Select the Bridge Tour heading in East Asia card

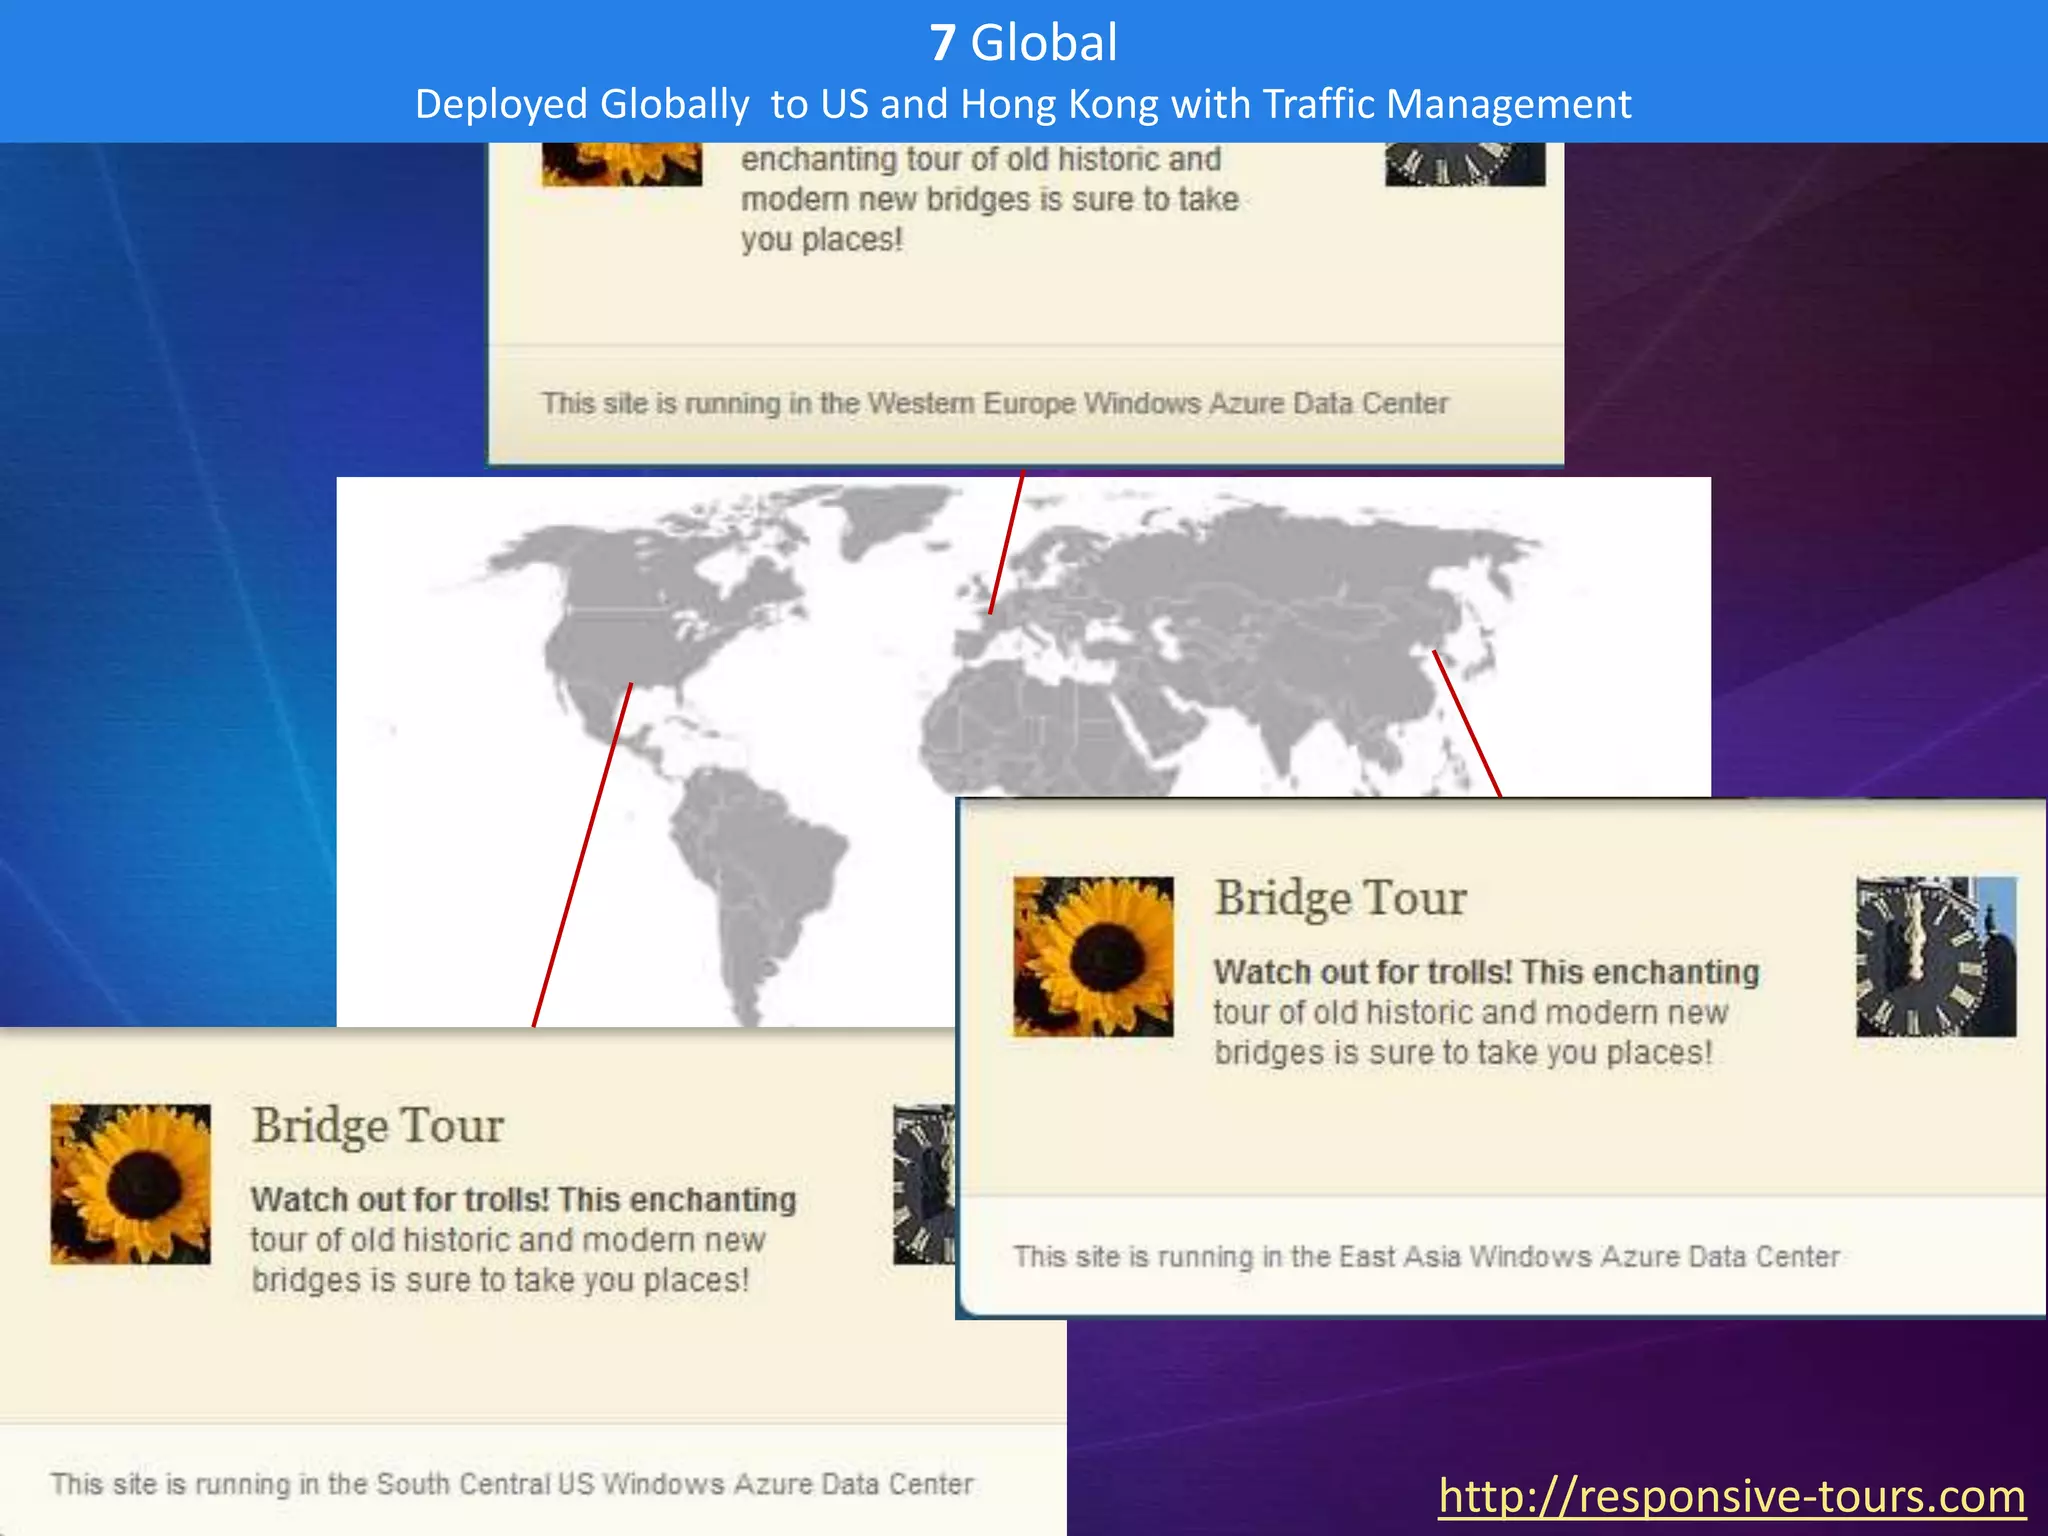tap(1340, 898)
